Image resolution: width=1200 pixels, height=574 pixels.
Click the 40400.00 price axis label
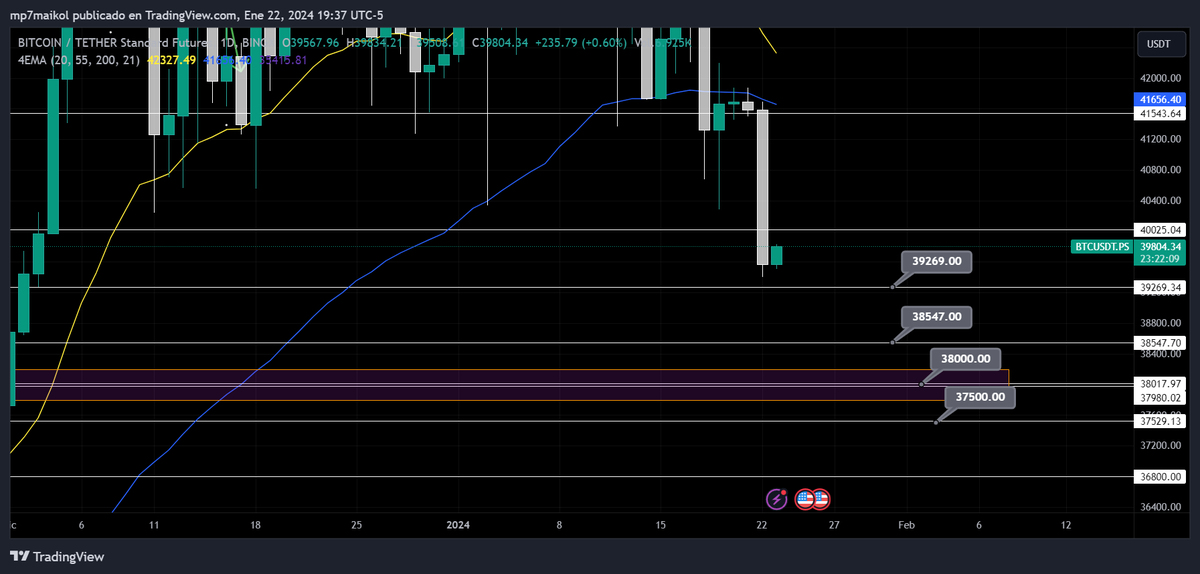(x=1160, y=200)
